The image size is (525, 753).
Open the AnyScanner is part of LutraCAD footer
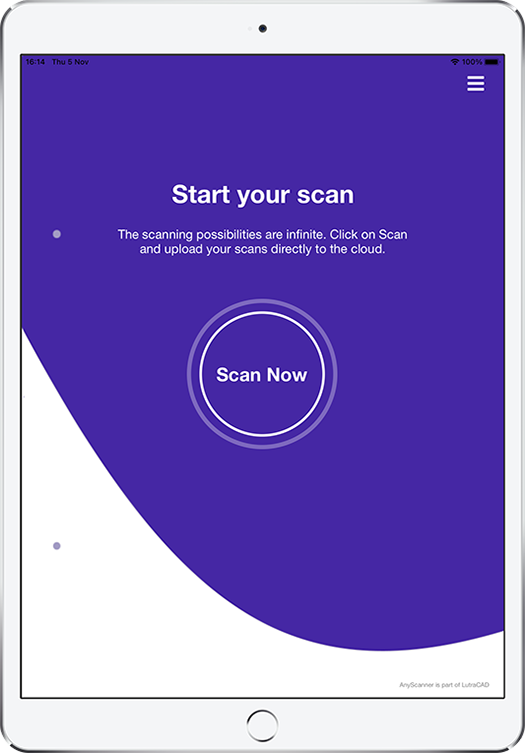point(444,685)
